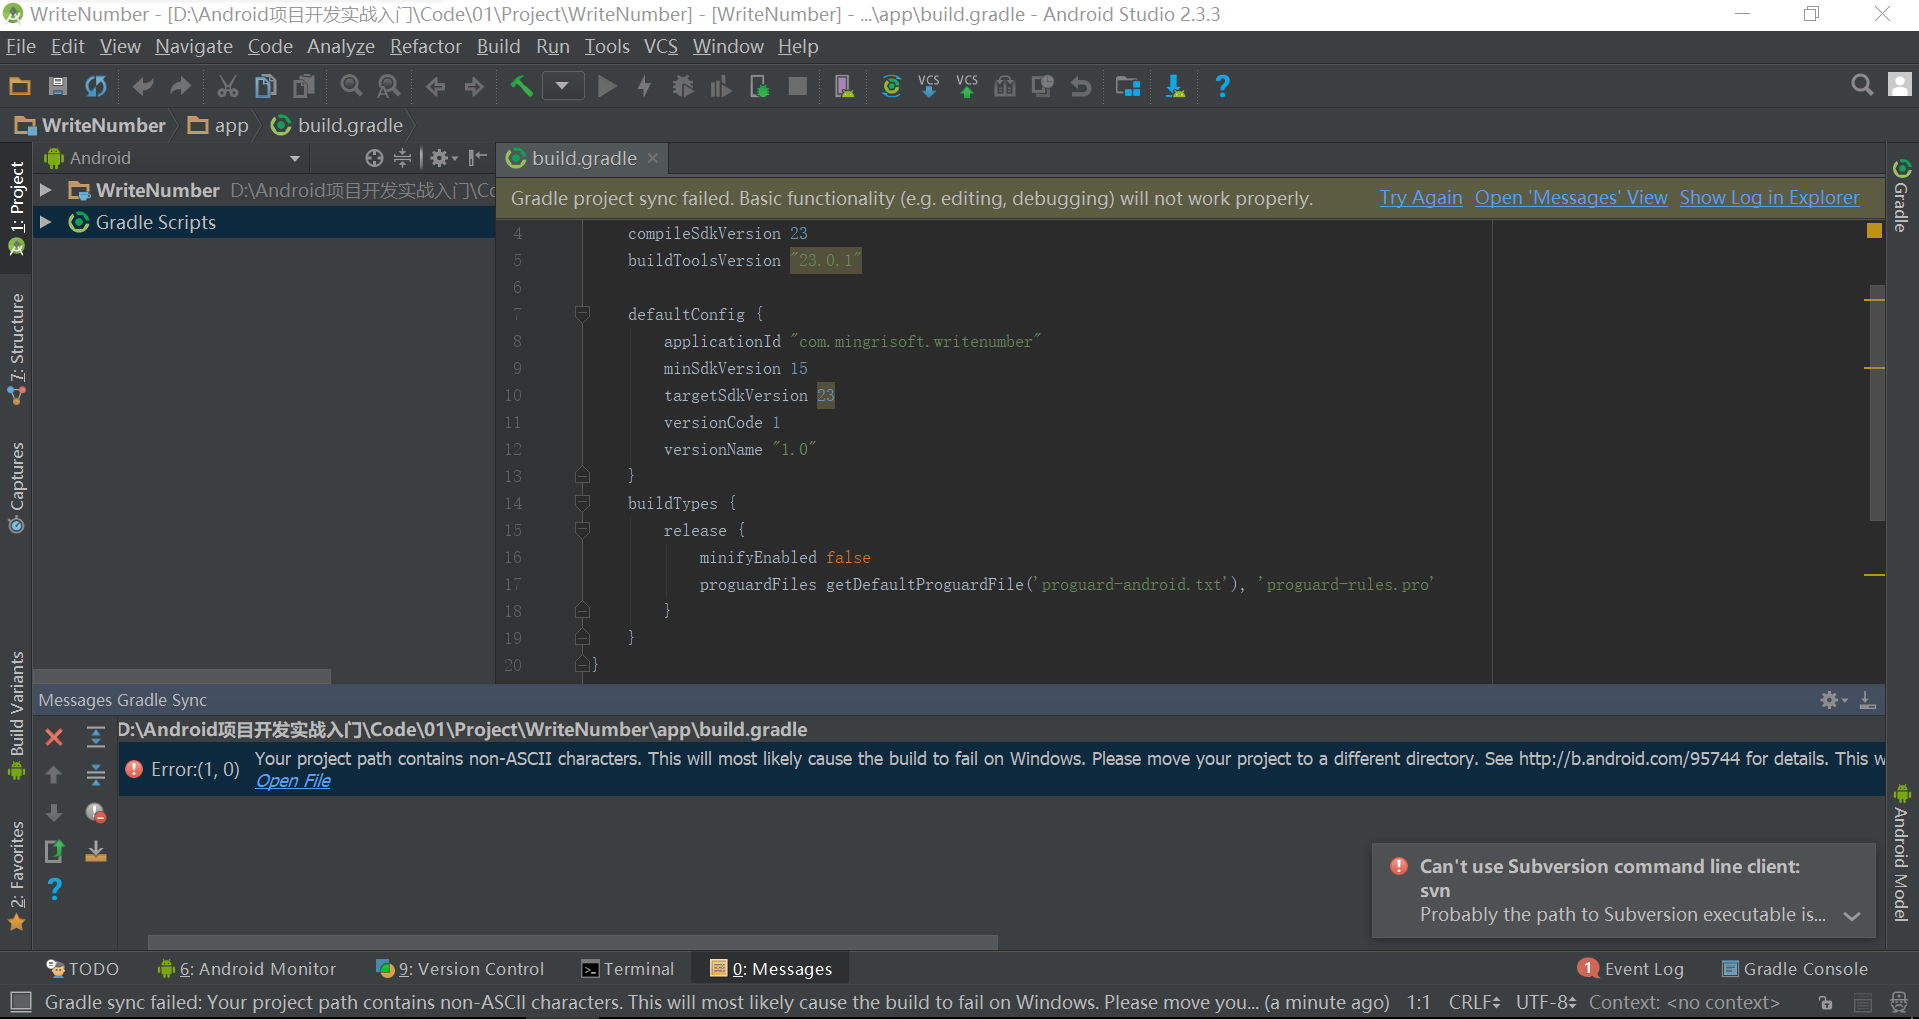1919x1019 pixels.
Task: Toggle the 9: Version Control tool window
Action: 461,969
